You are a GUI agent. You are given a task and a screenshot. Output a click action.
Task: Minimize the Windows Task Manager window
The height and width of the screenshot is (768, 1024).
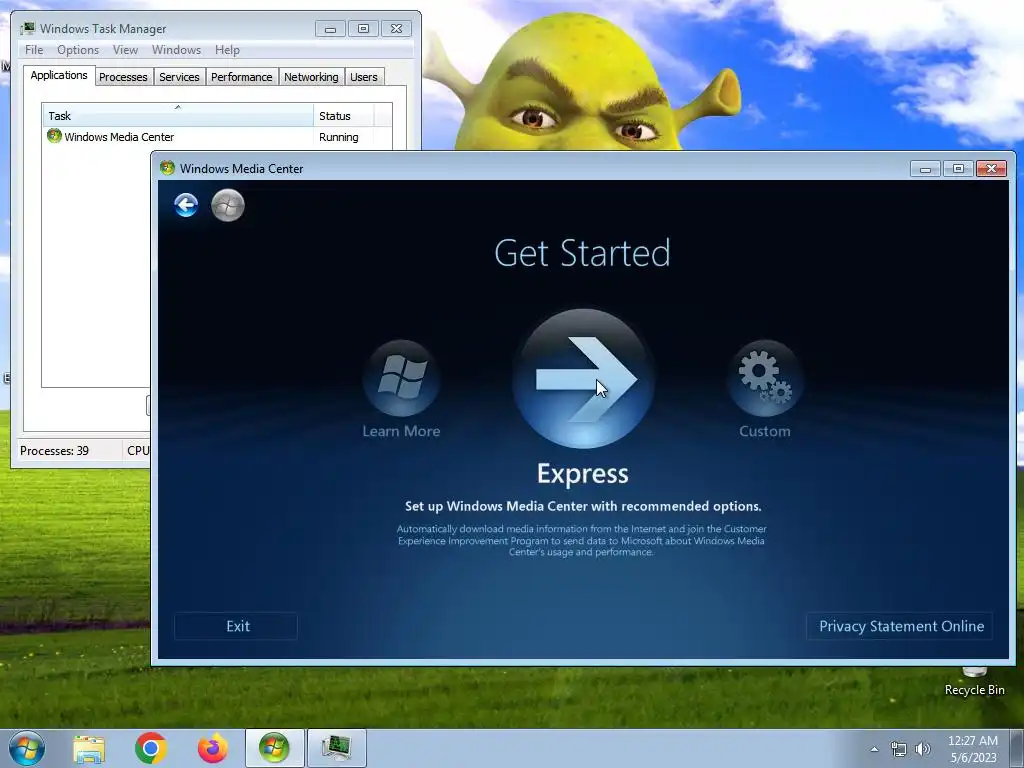point(330,29)
